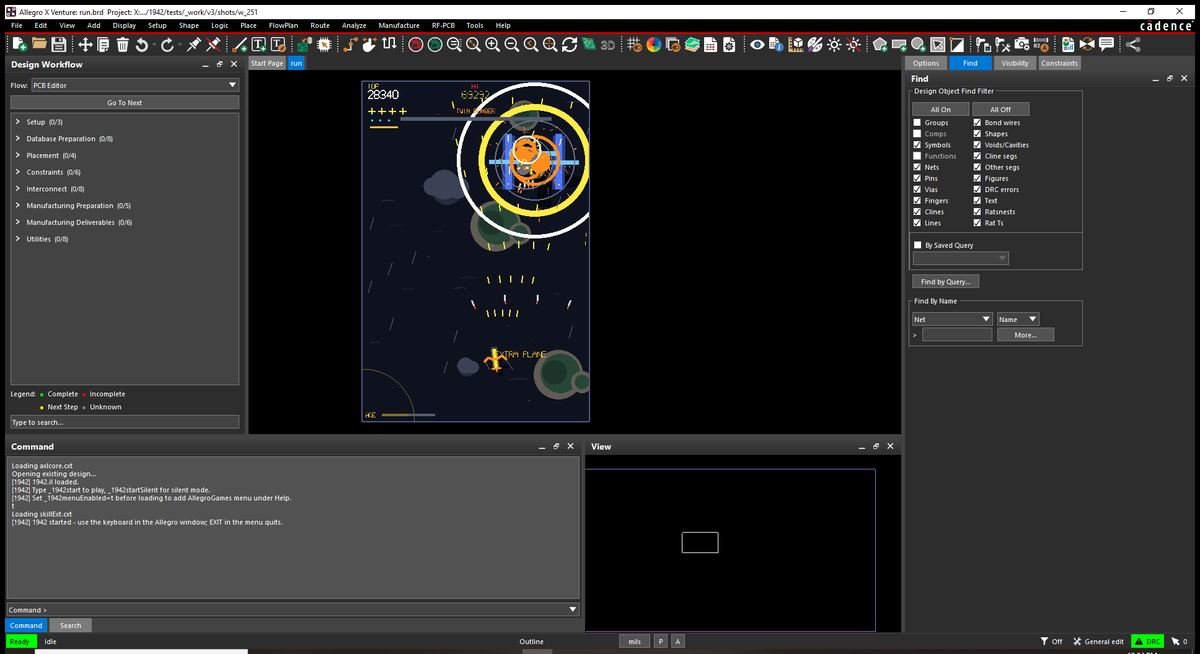Disable the DRC errors filter

point(977,189)
